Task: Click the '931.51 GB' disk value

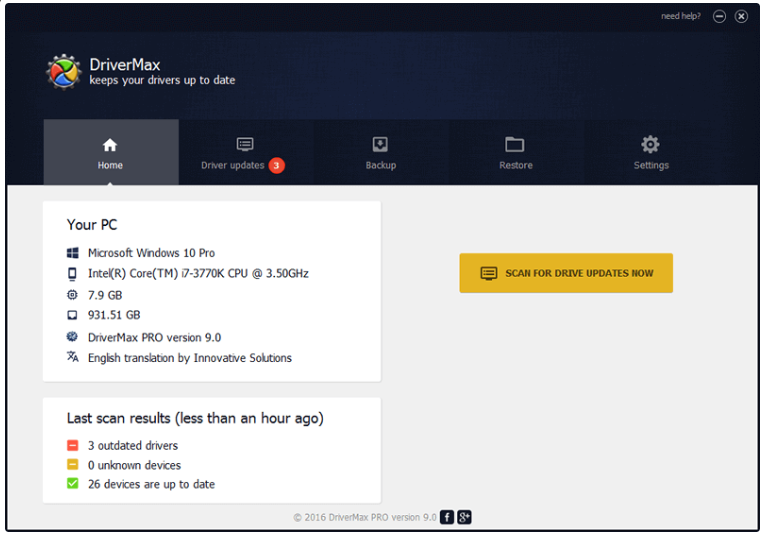Action: (114, 315)
